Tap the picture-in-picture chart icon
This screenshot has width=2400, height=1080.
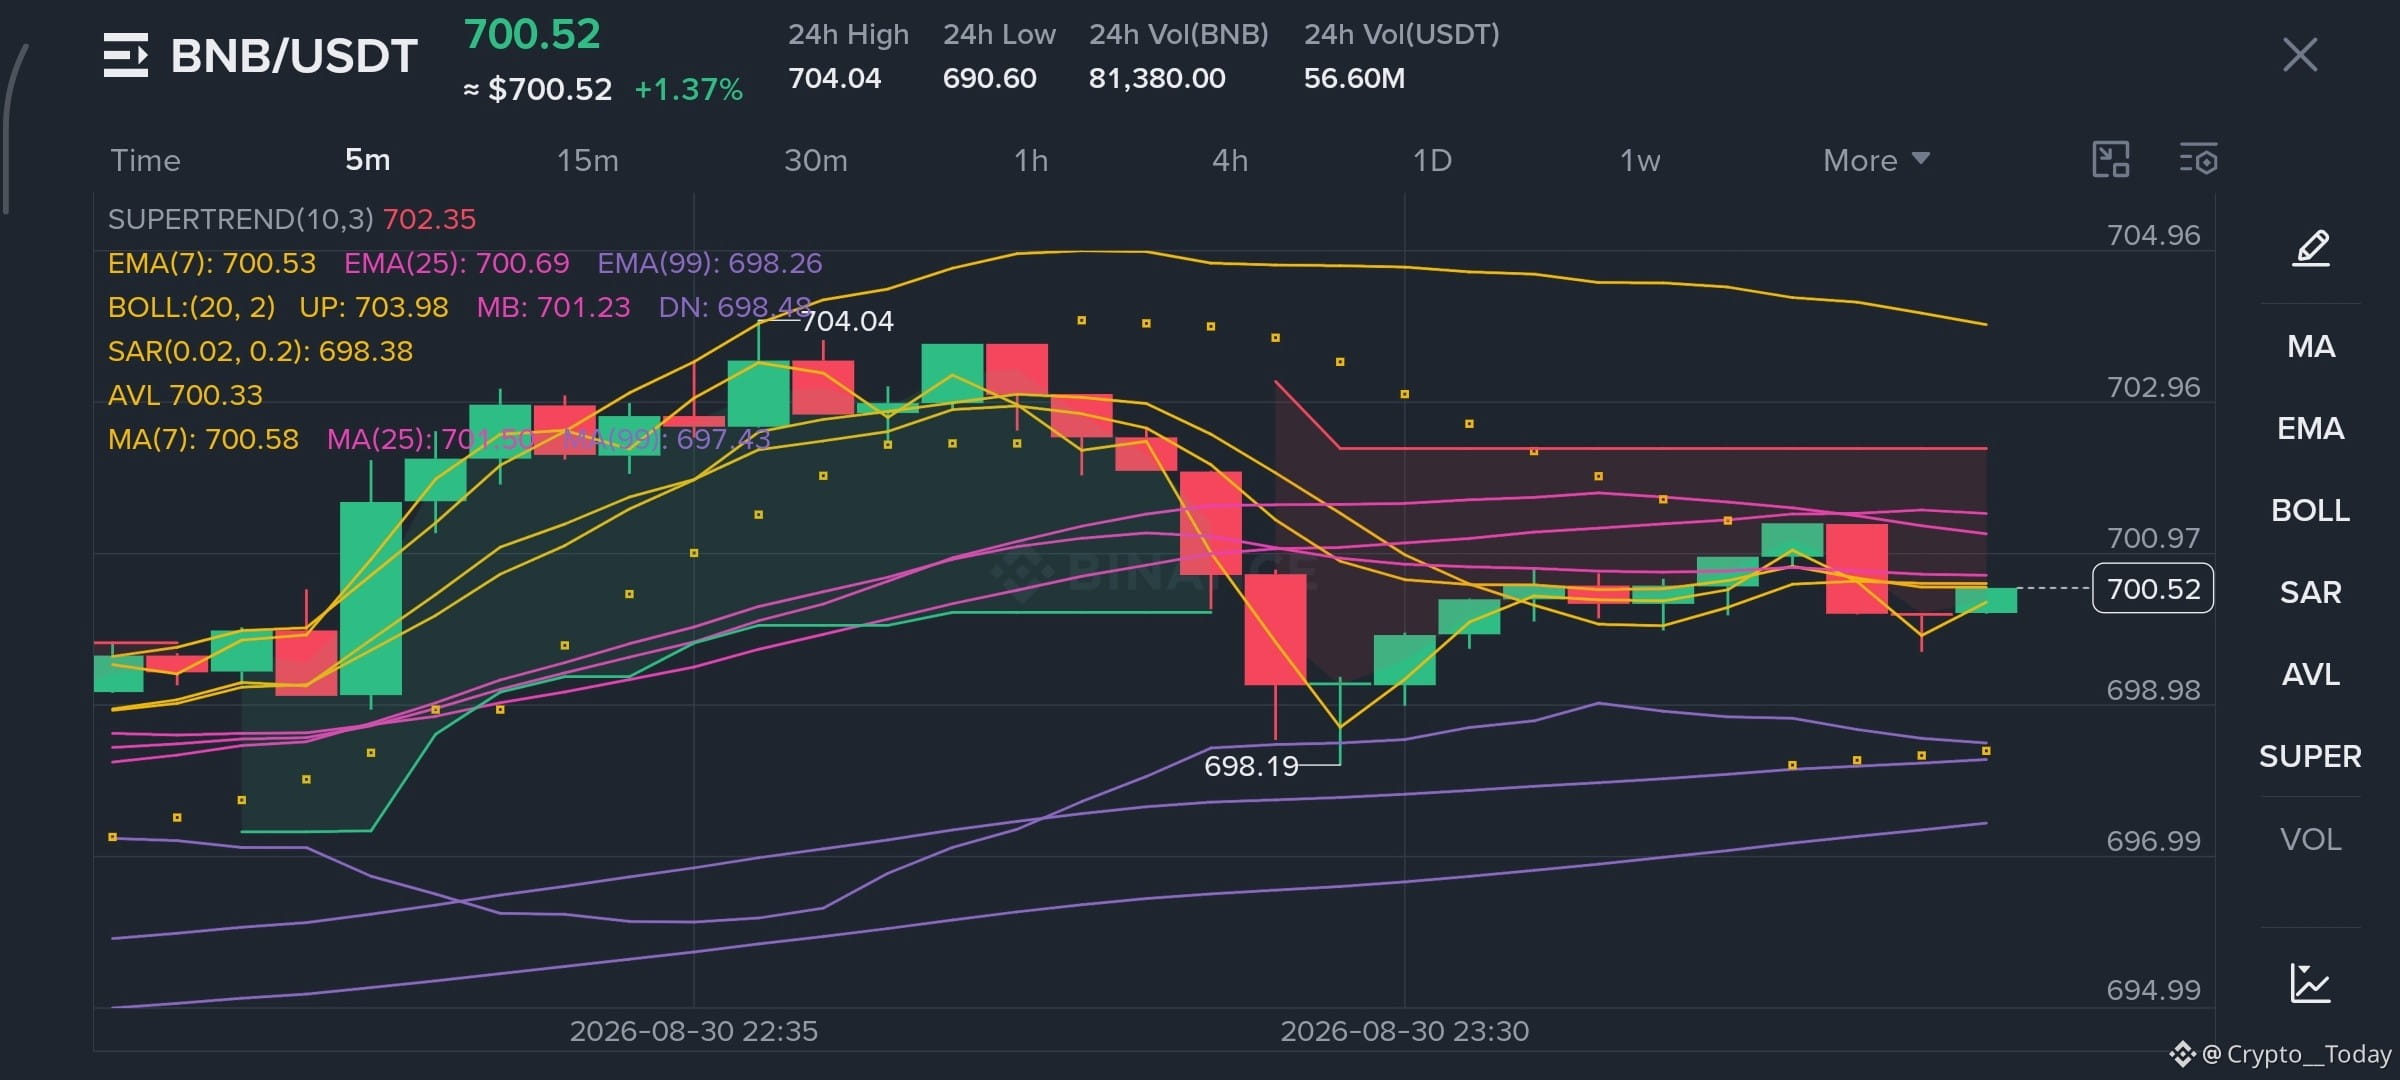click(2111, 160)
